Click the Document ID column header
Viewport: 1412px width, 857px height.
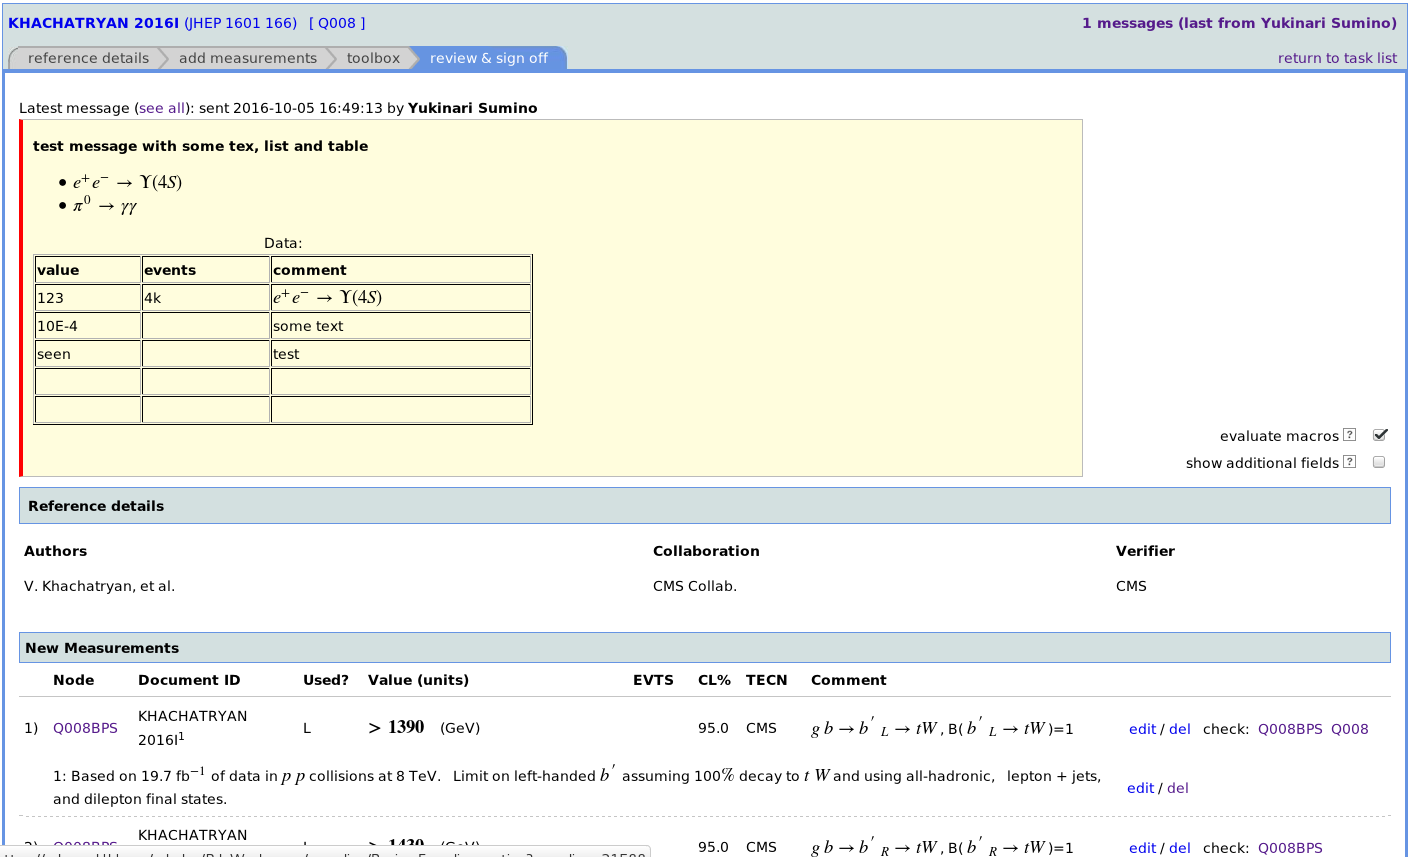pos(189,680)
